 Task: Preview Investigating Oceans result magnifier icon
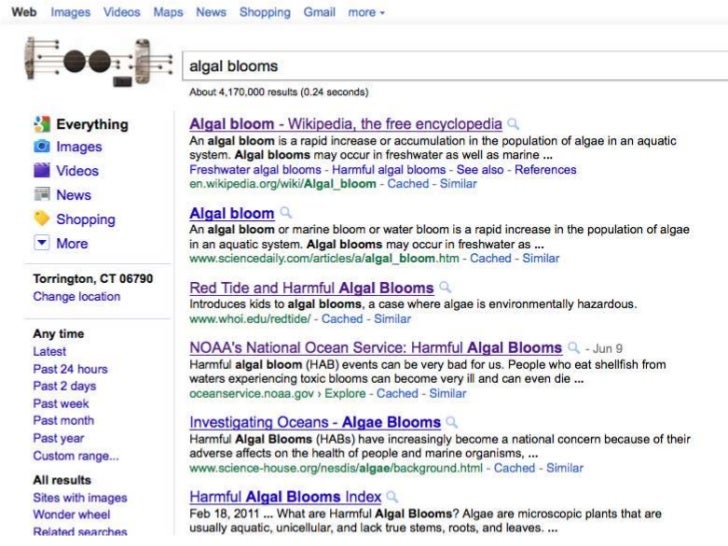[x=451, y=422]
